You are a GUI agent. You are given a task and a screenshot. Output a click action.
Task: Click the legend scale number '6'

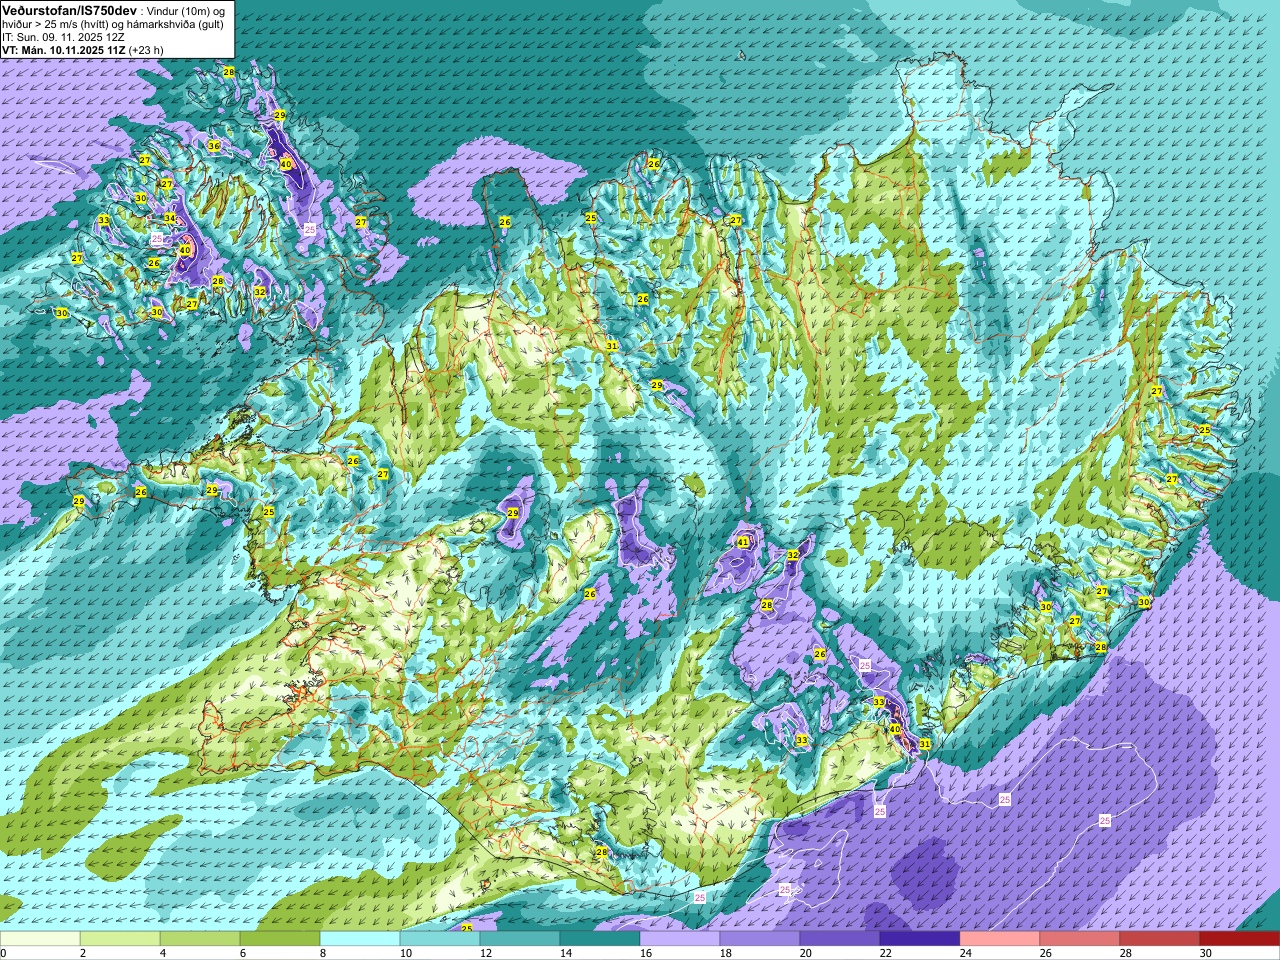243,953
